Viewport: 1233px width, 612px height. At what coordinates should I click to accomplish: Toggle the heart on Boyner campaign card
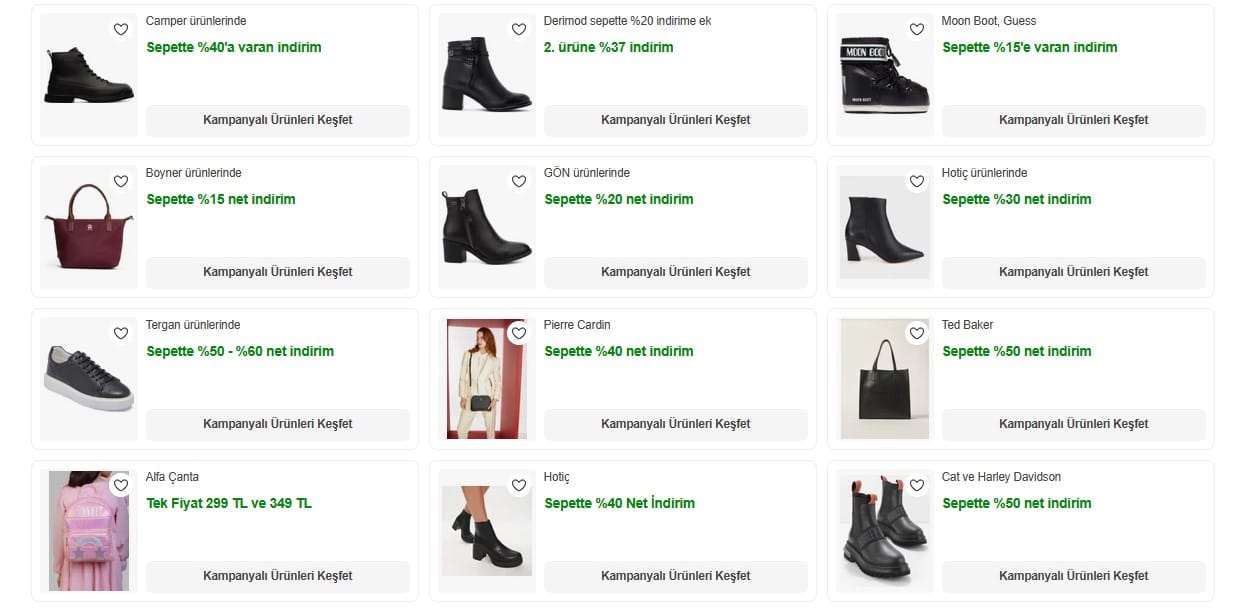coord(121,182)
